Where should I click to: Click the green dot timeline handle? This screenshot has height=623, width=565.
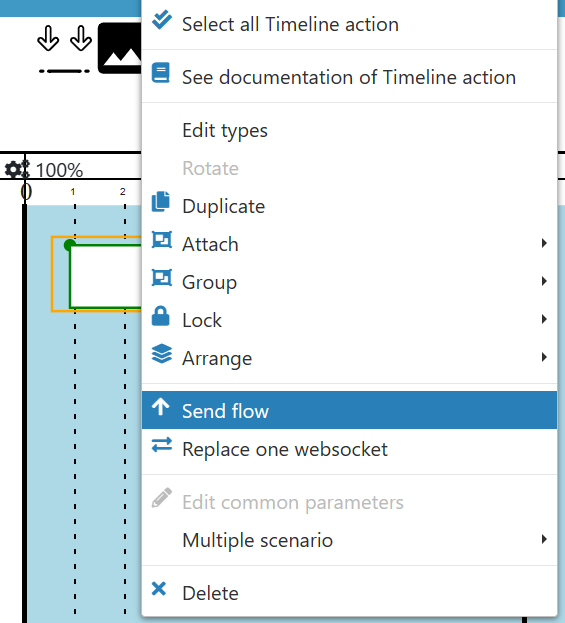(x=70, y=245)
